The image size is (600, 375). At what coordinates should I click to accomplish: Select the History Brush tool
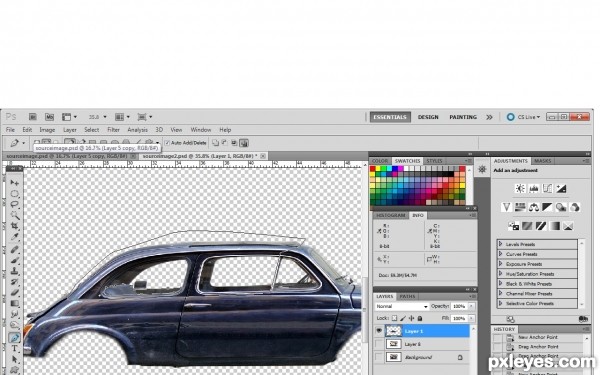click(15, 282)
